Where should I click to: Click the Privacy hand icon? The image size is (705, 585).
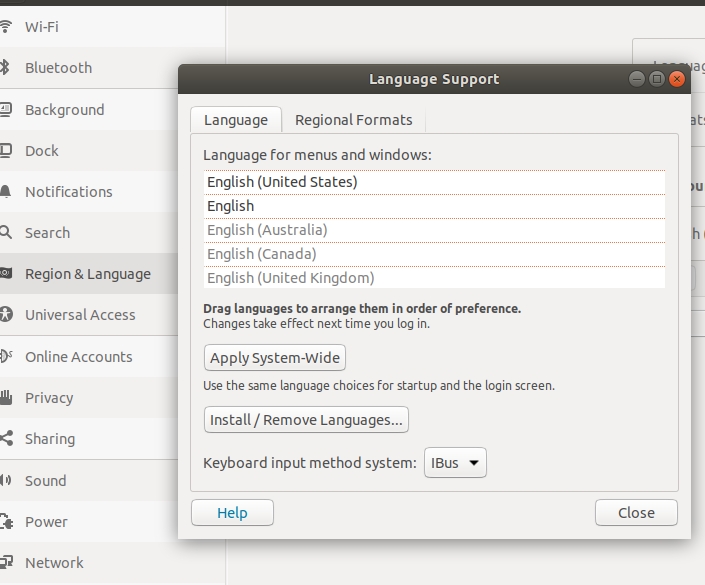[x=5, y=398]
